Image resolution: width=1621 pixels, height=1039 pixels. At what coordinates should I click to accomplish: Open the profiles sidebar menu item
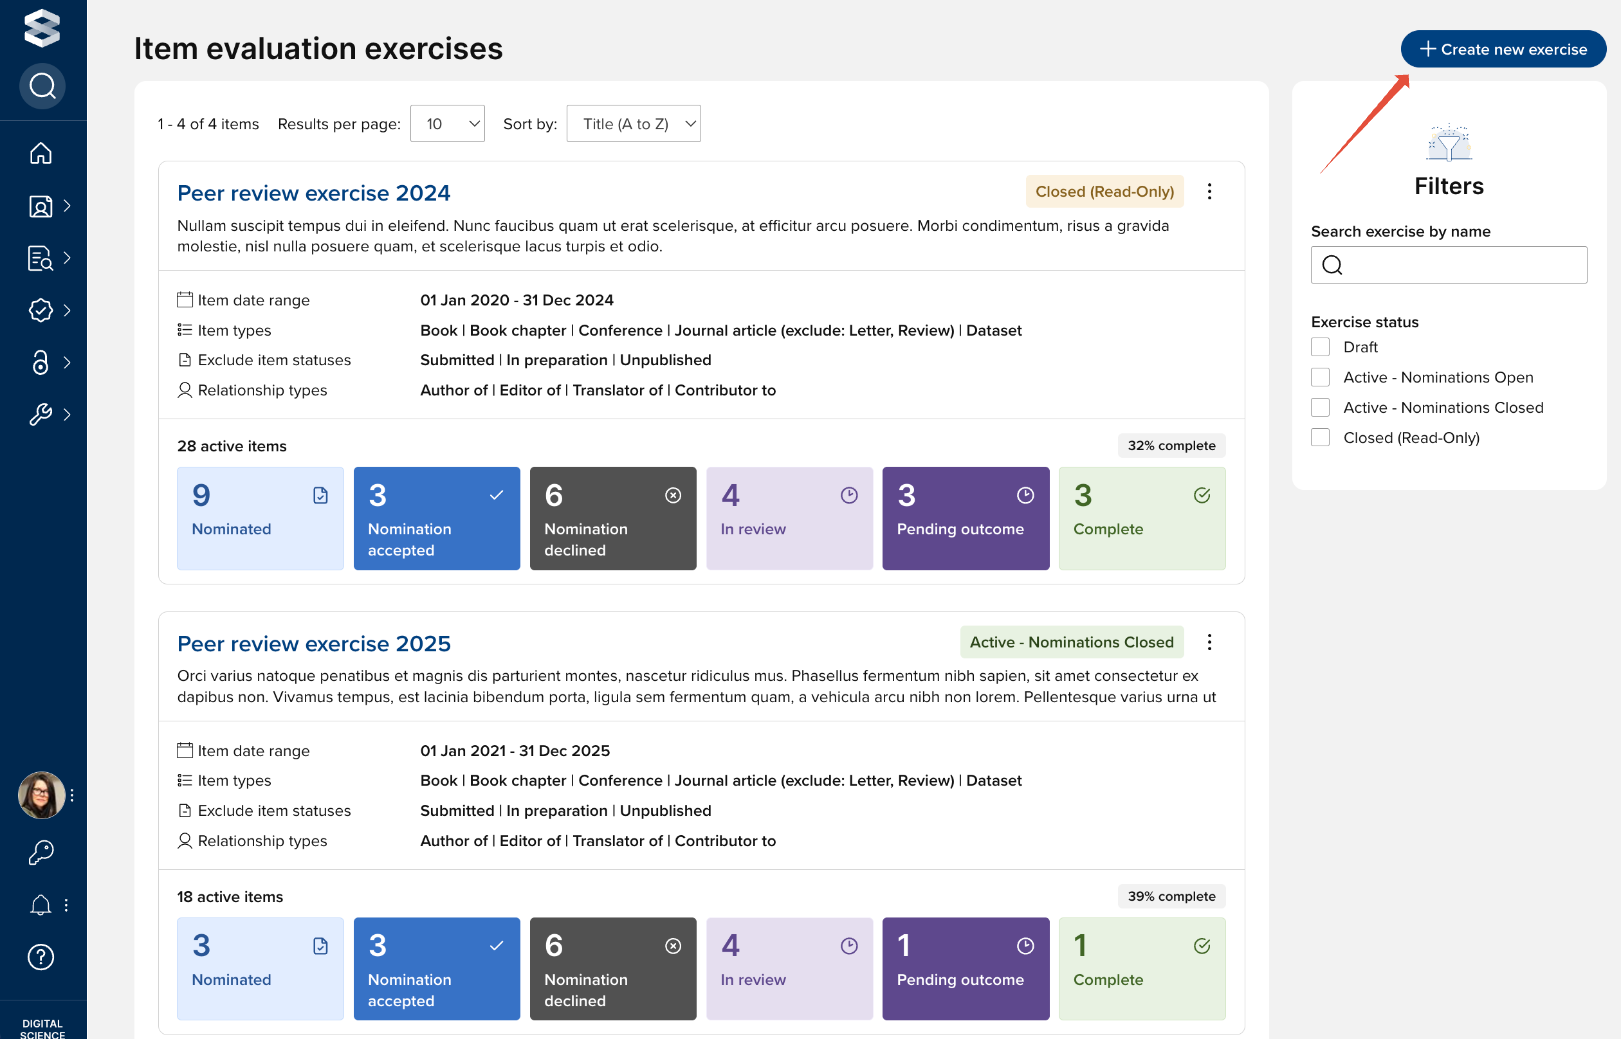tap(41, 206)
